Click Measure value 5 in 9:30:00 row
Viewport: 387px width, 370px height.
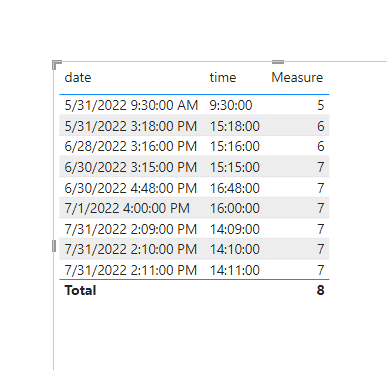[320, 105]
